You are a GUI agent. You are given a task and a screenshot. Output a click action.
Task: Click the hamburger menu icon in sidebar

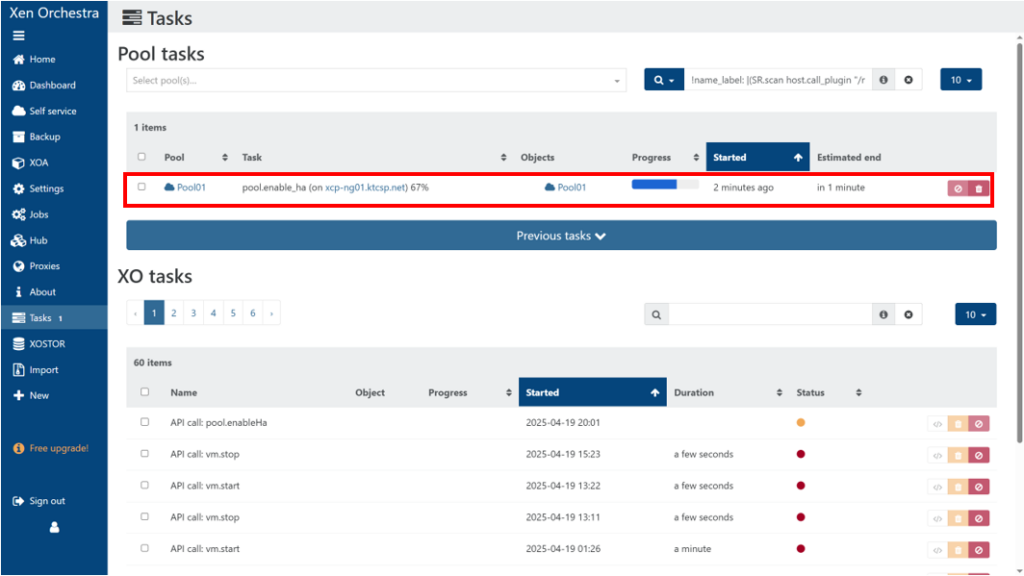click(18, 35)
